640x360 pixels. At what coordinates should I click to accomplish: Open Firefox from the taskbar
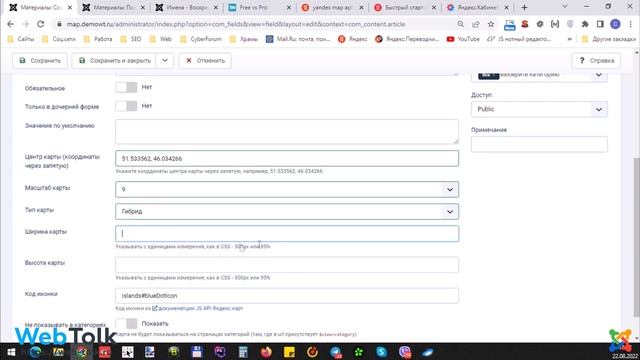[x=266, y=352]
